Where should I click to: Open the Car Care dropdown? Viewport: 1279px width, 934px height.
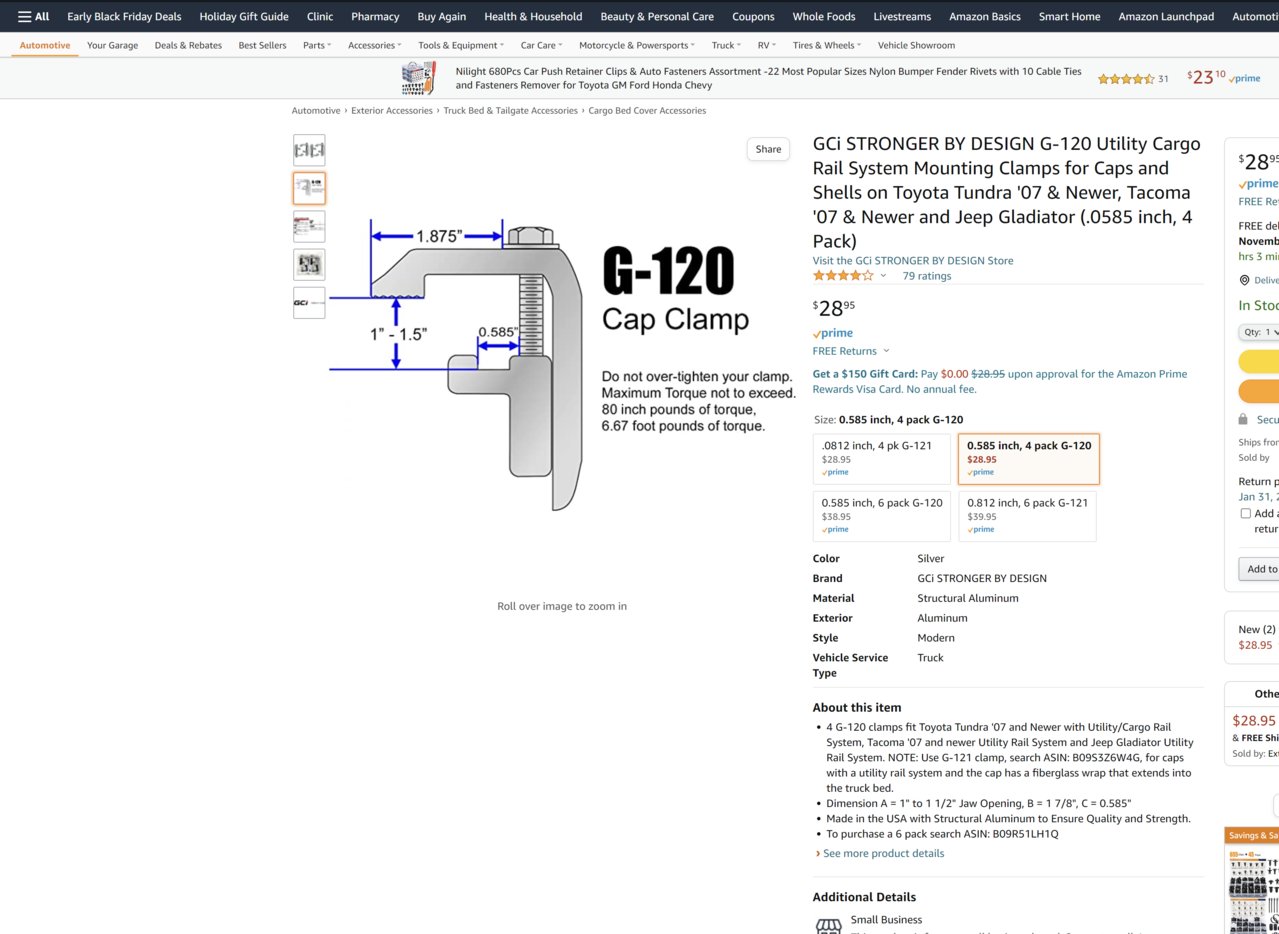(x=541, y=45)
